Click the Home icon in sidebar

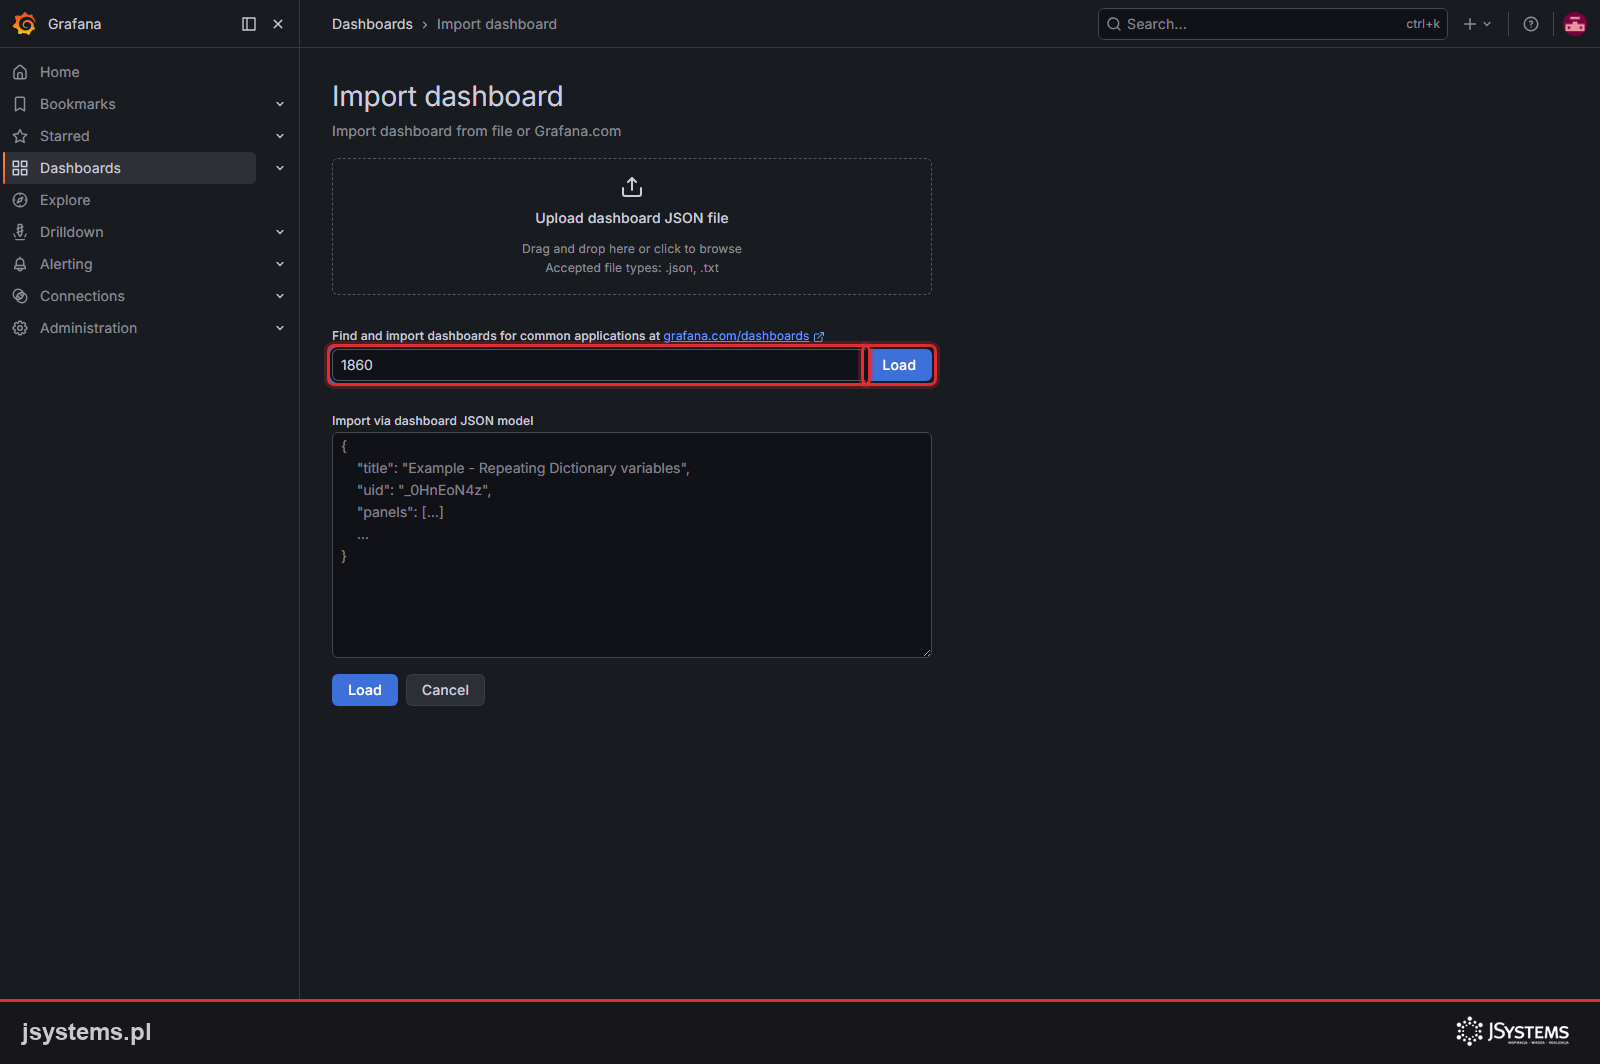[x=20, y=72]
